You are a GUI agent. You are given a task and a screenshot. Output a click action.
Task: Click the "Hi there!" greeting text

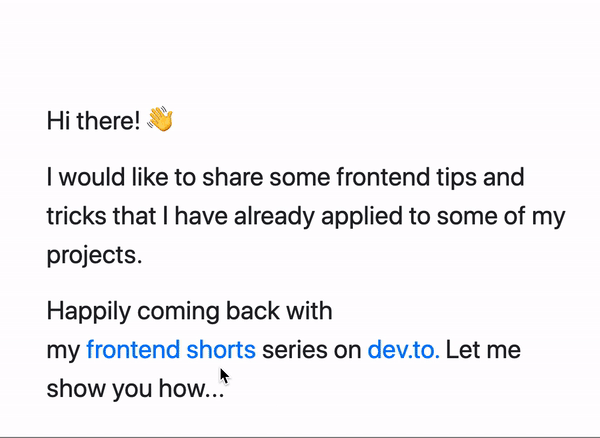(x=93, y=122)
